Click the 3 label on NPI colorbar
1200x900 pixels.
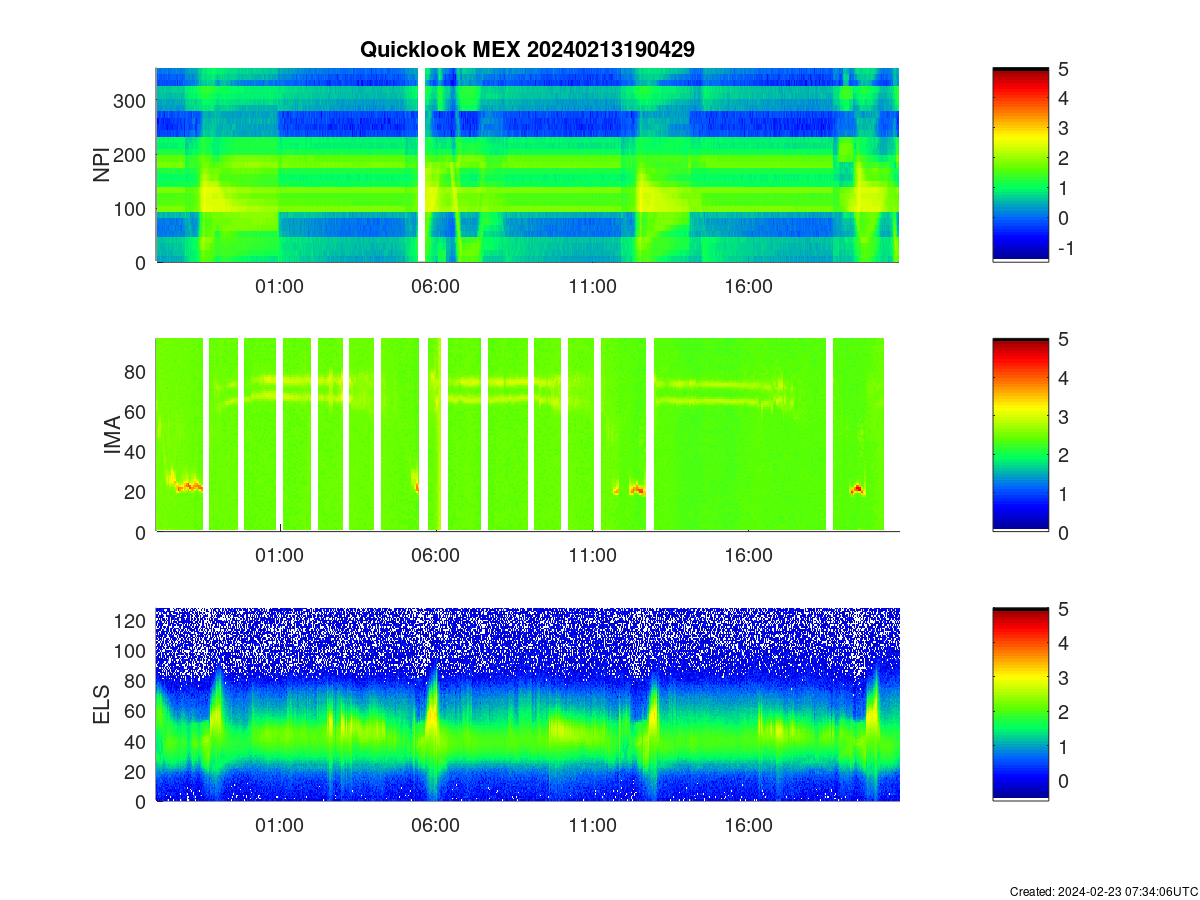coord(1062,128)
